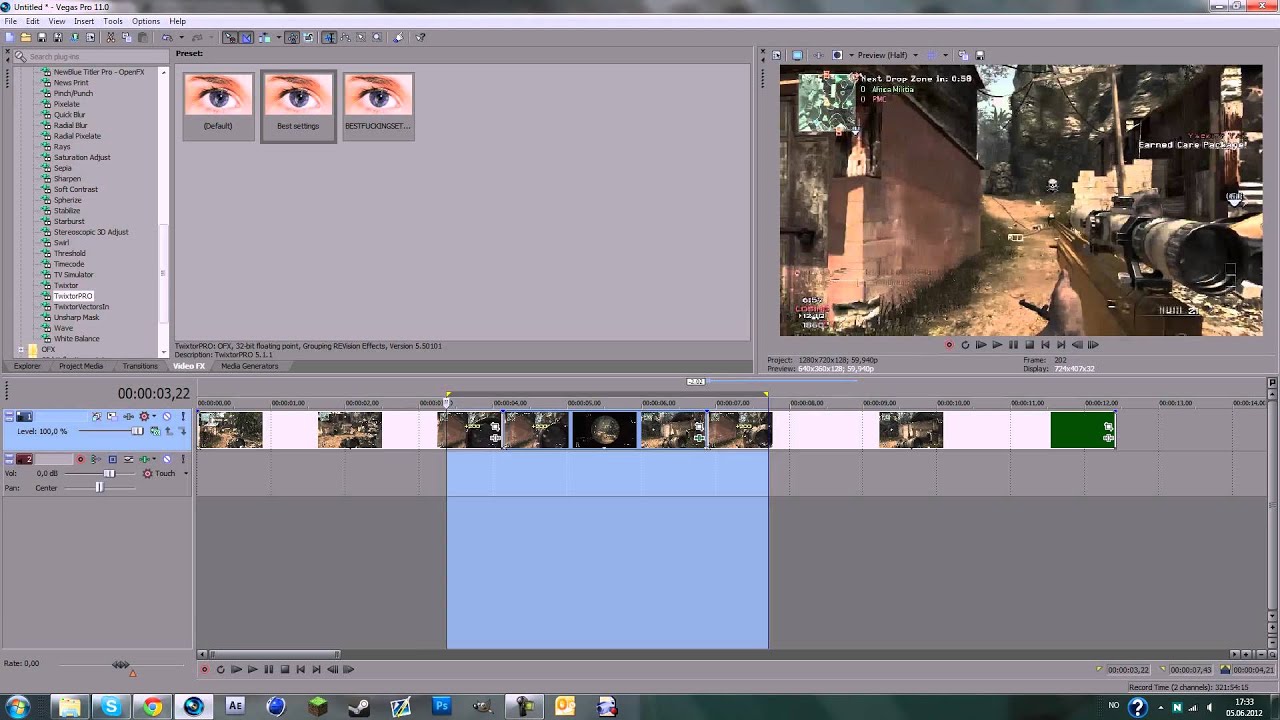Screen dimensions: 1280x720
Task: Open project using the folder toolbar icon
Action: click(26, 37)
